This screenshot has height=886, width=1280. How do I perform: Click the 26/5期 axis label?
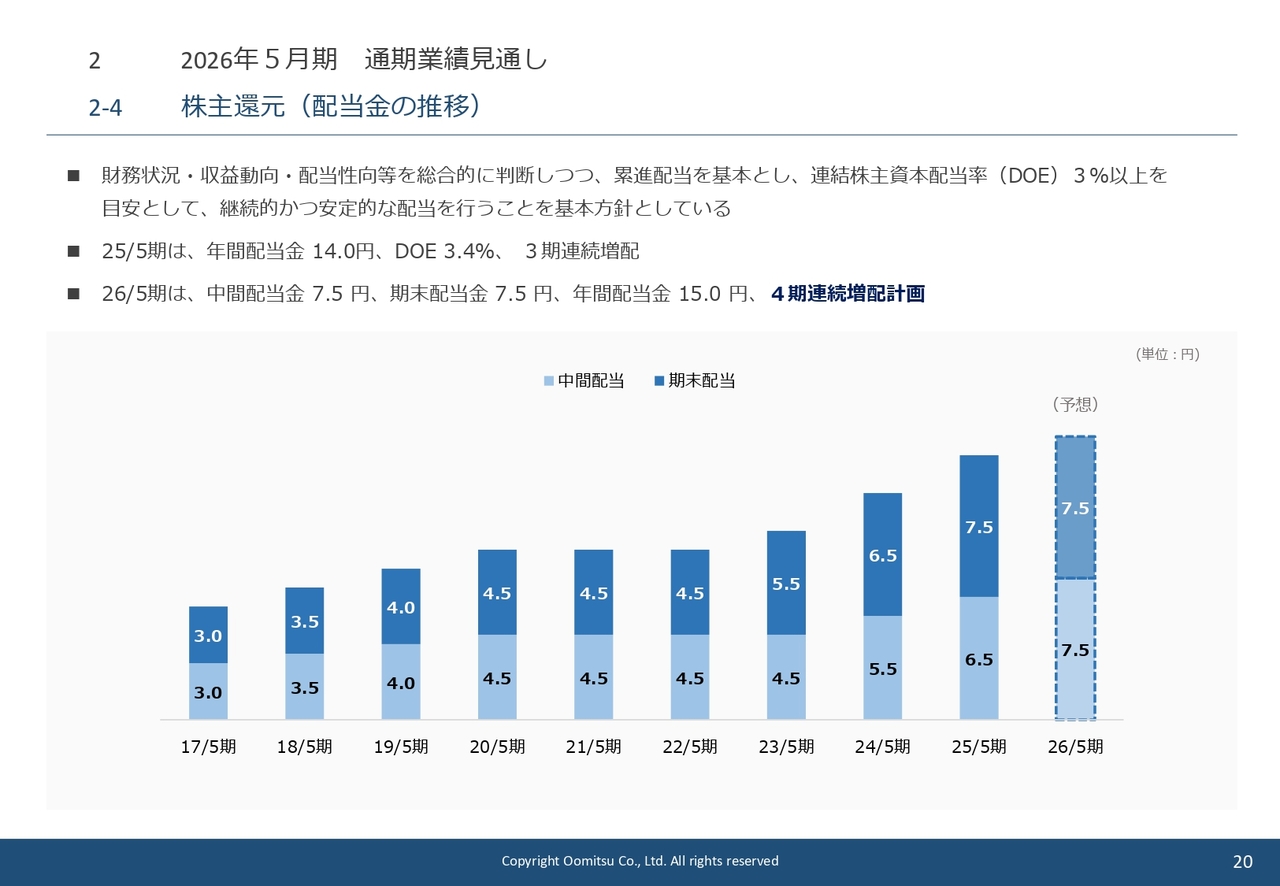tap(1075, 747)
